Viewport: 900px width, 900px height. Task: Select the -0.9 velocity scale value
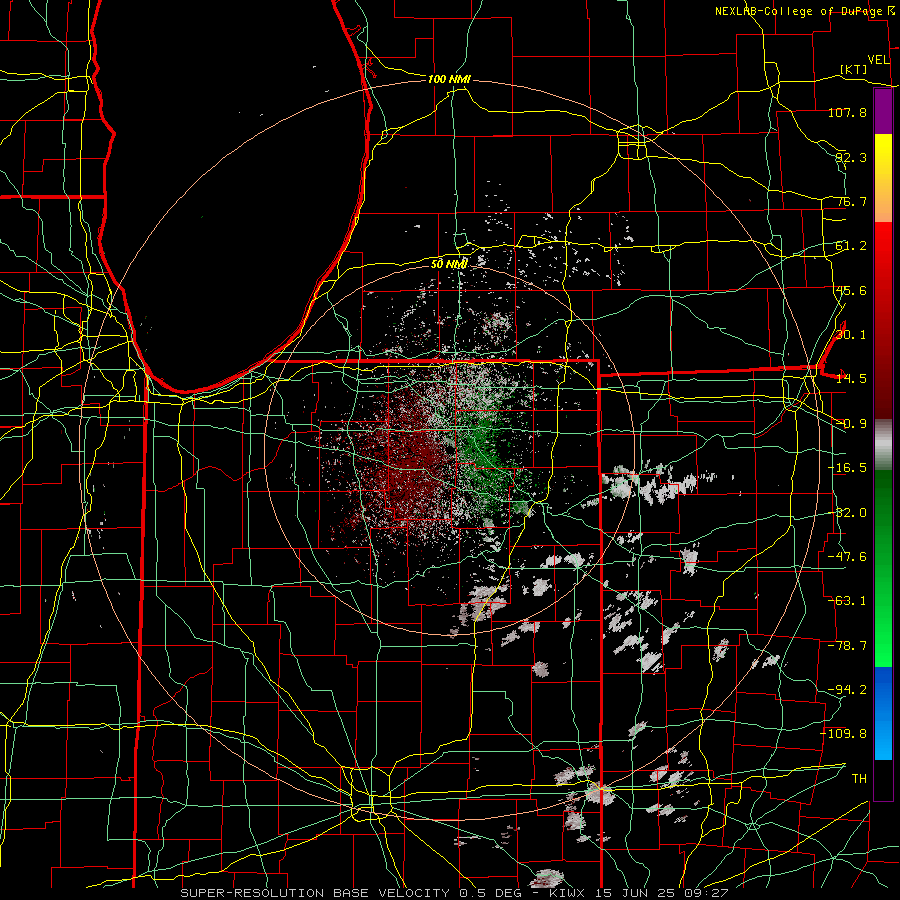851,423
